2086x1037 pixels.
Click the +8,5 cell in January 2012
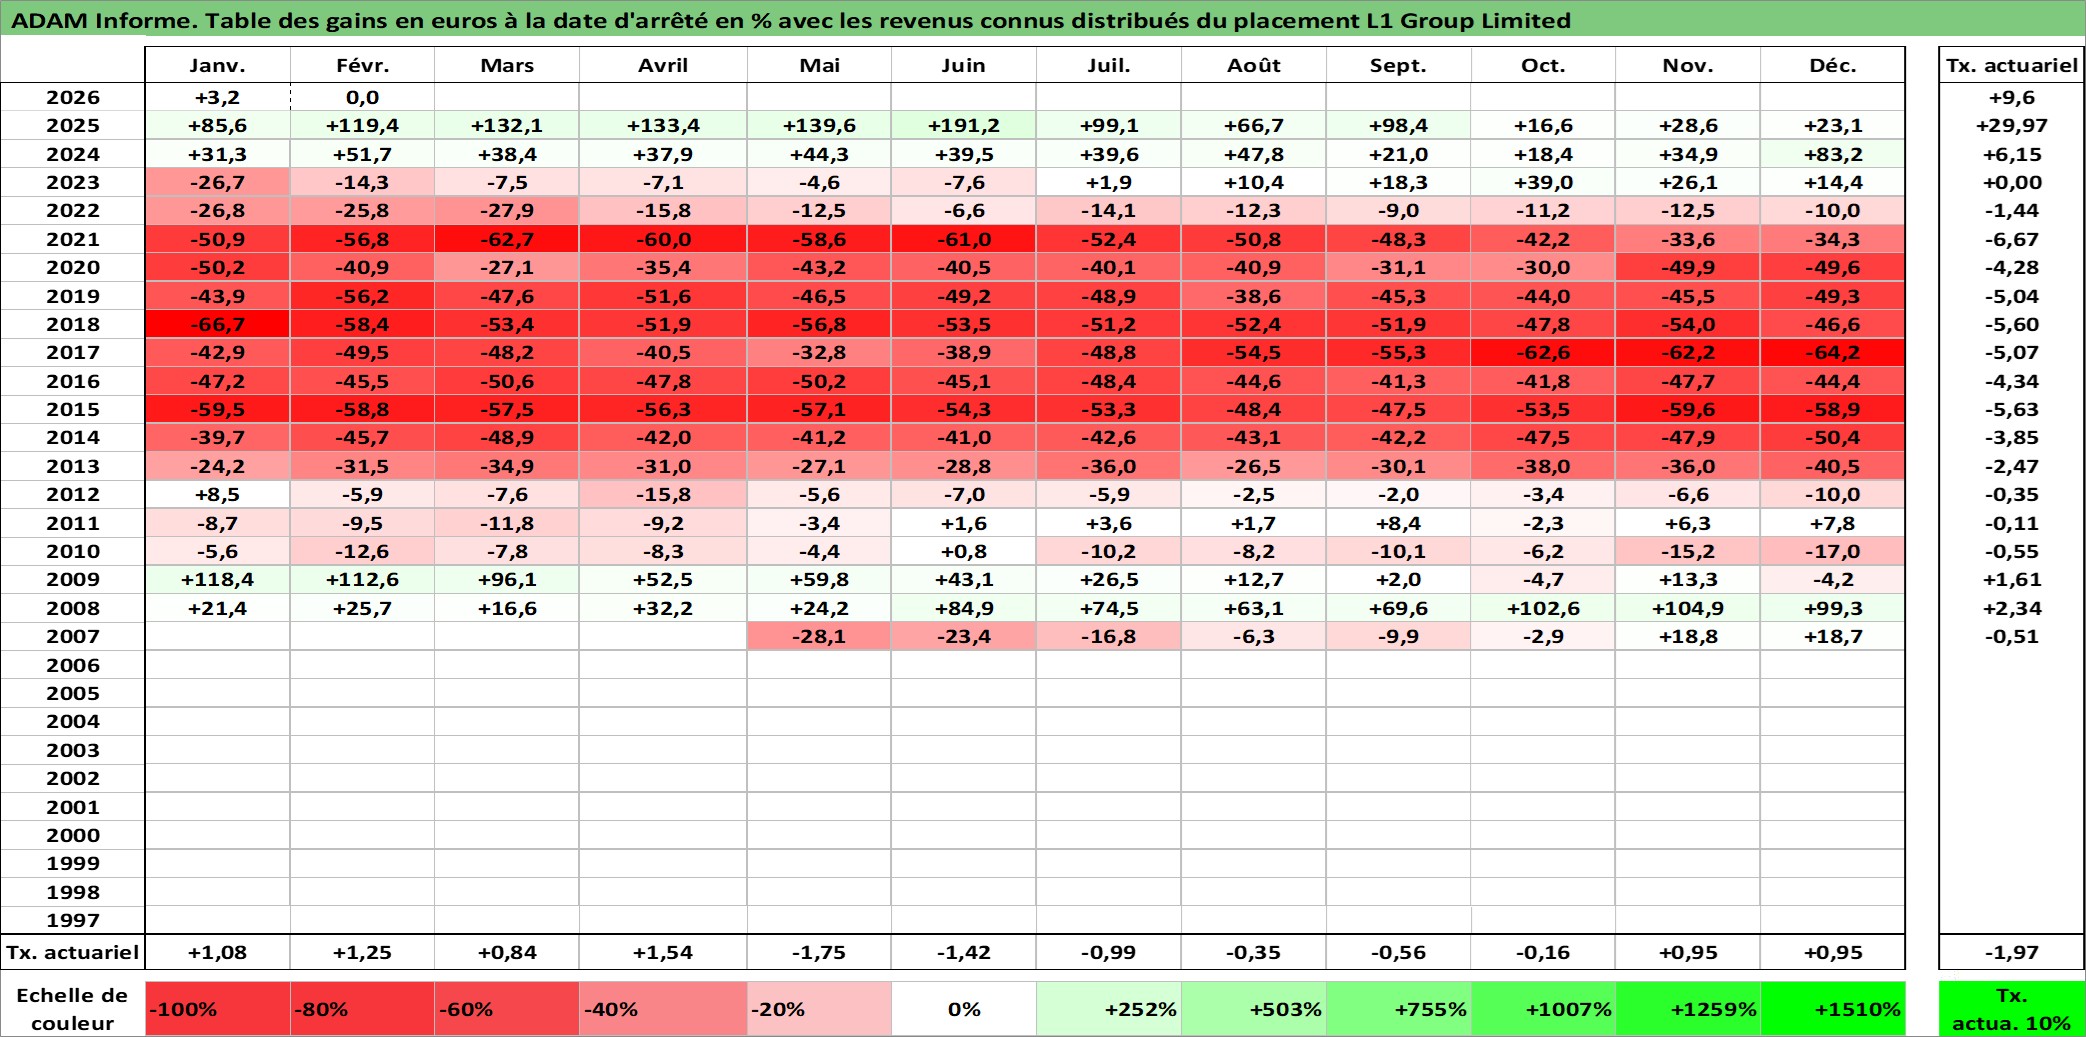coord(217,494)
